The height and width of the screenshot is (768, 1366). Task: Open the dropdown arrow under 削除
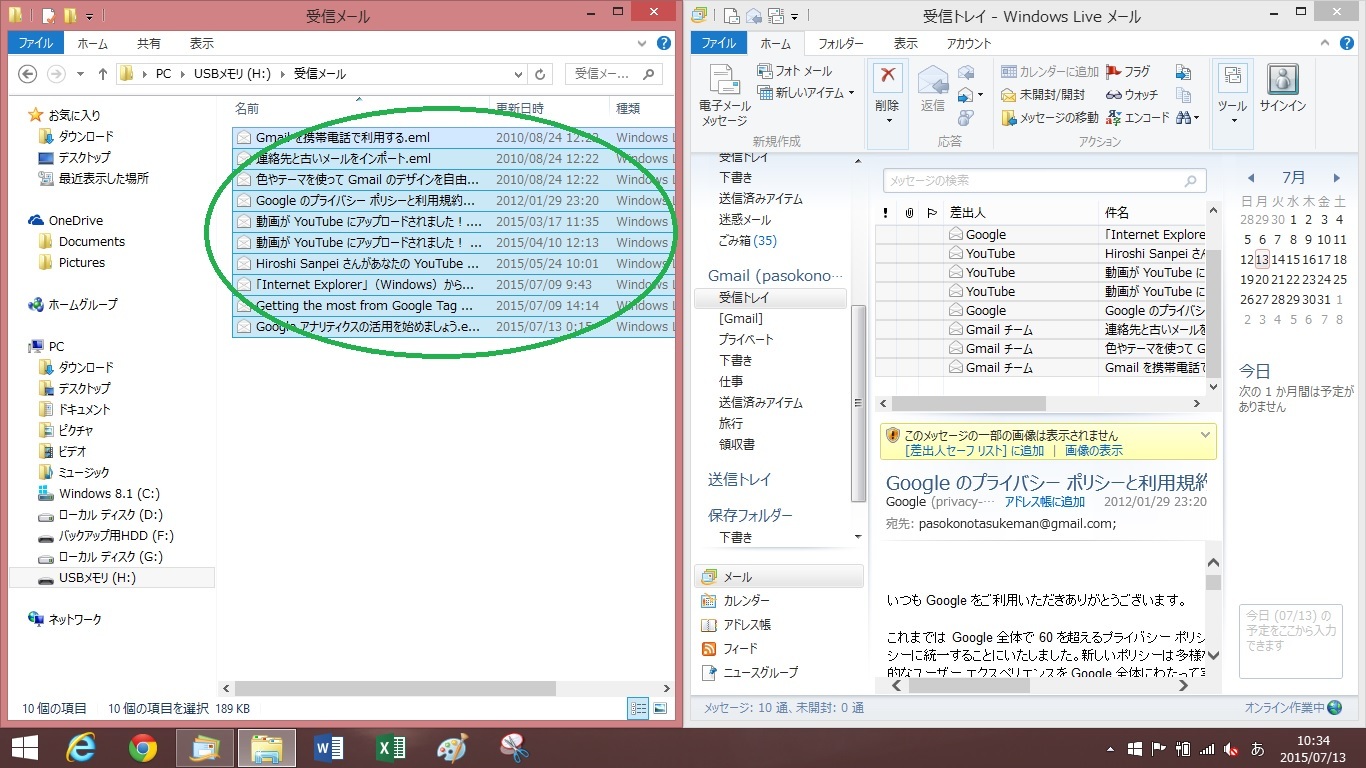coord(887,121)
